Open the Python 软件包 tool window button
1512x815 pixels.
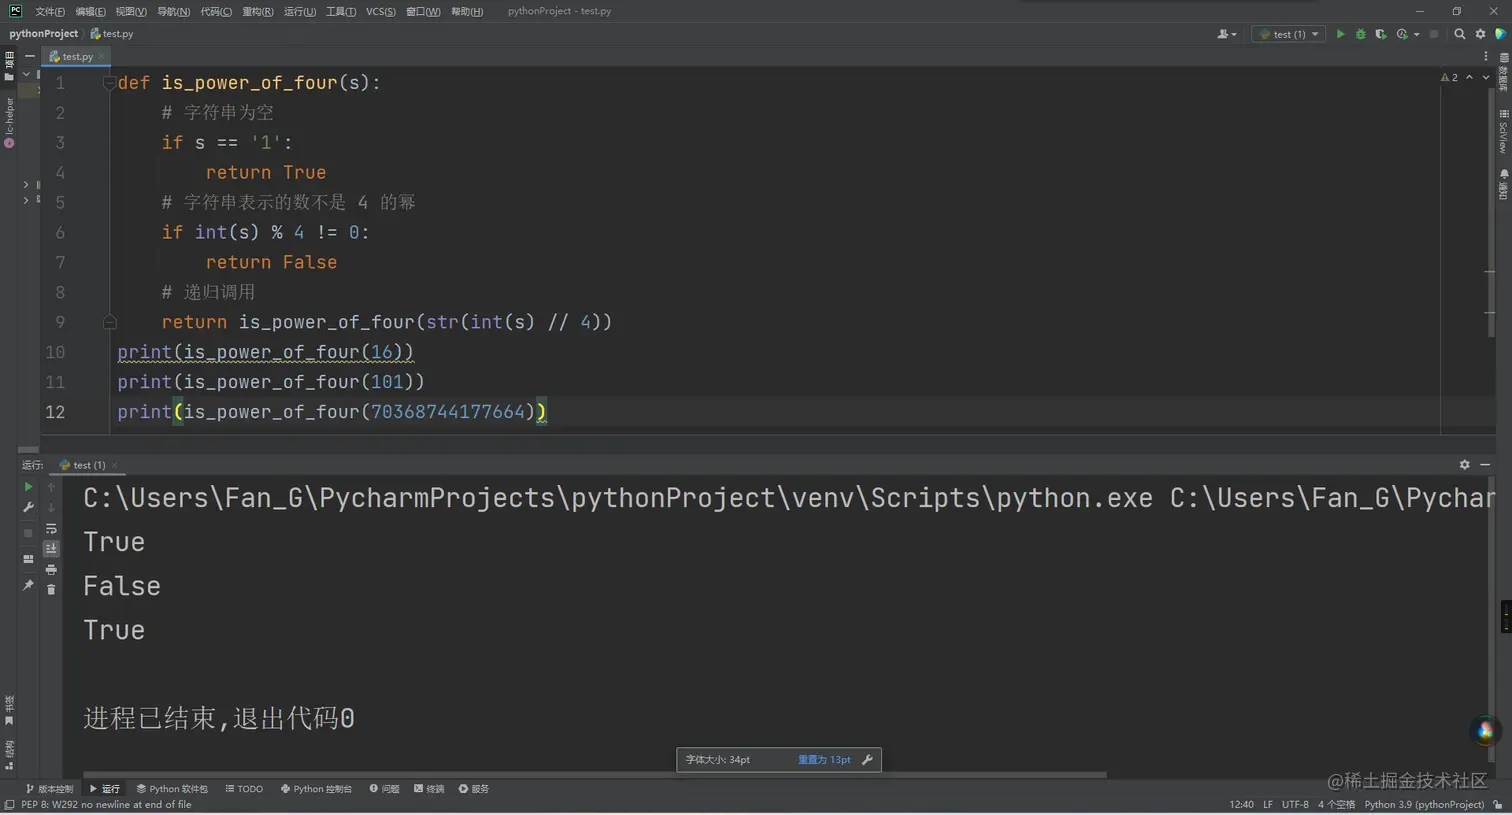172,789
